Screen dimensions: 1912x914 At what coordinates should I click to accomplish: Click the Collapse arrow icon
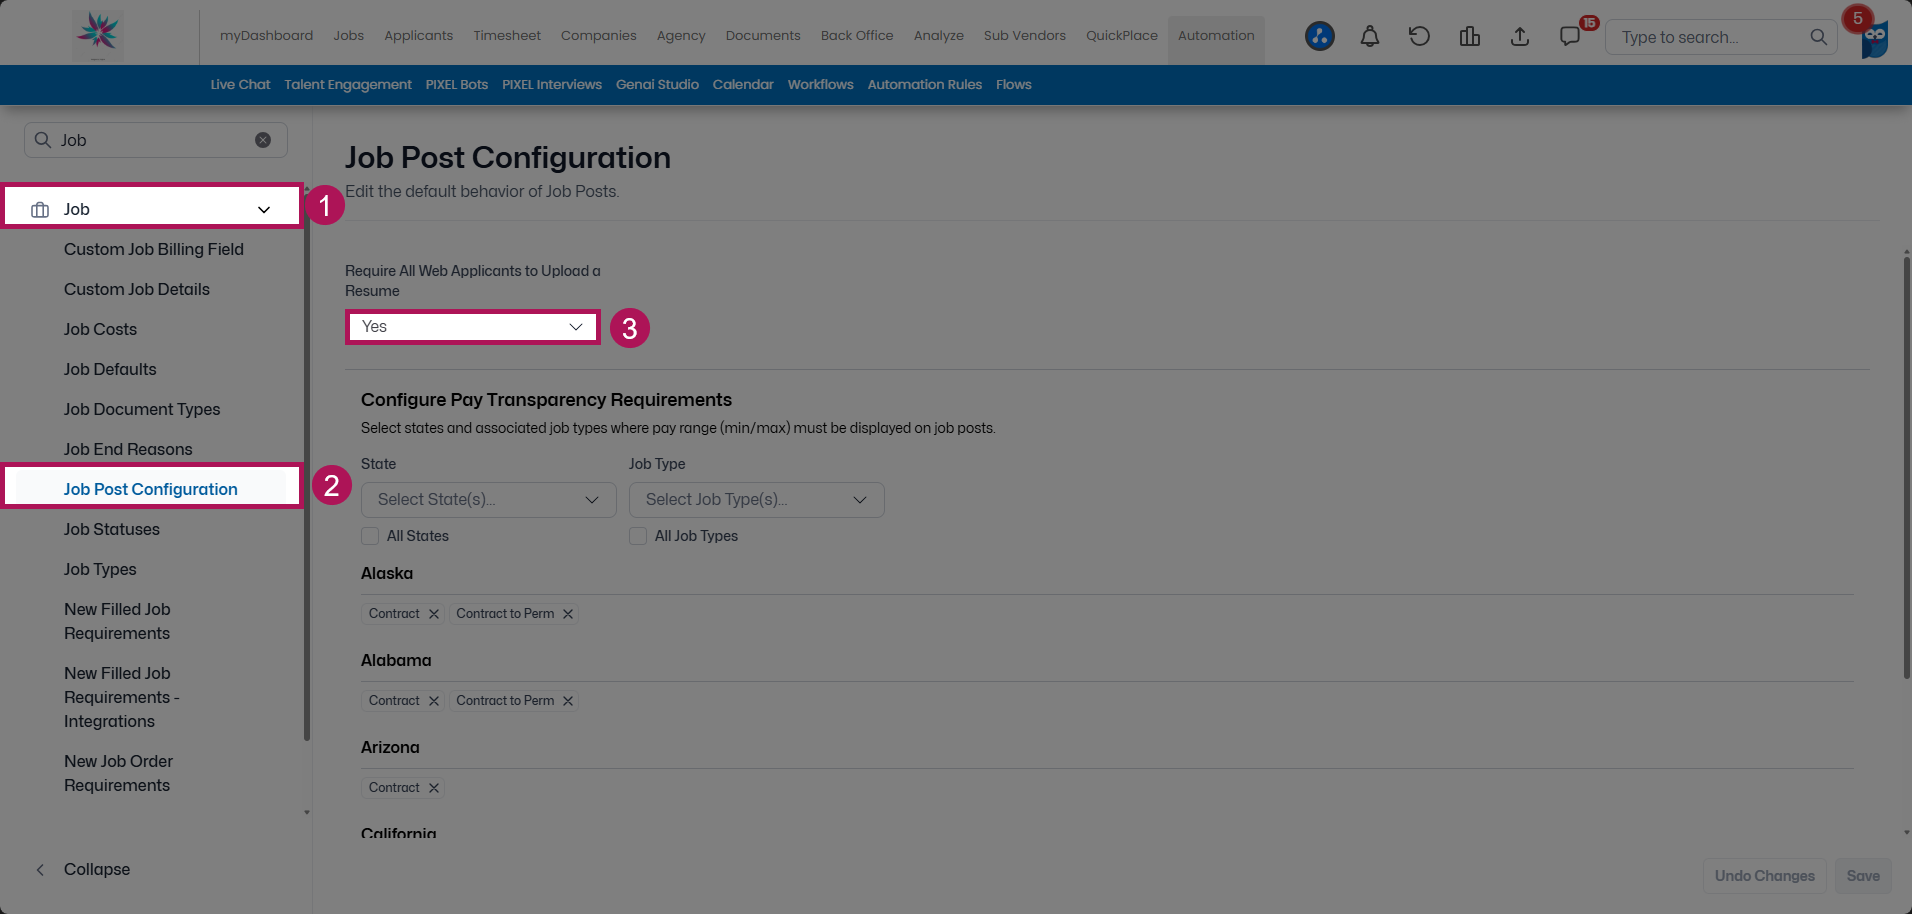pos(40,870)
